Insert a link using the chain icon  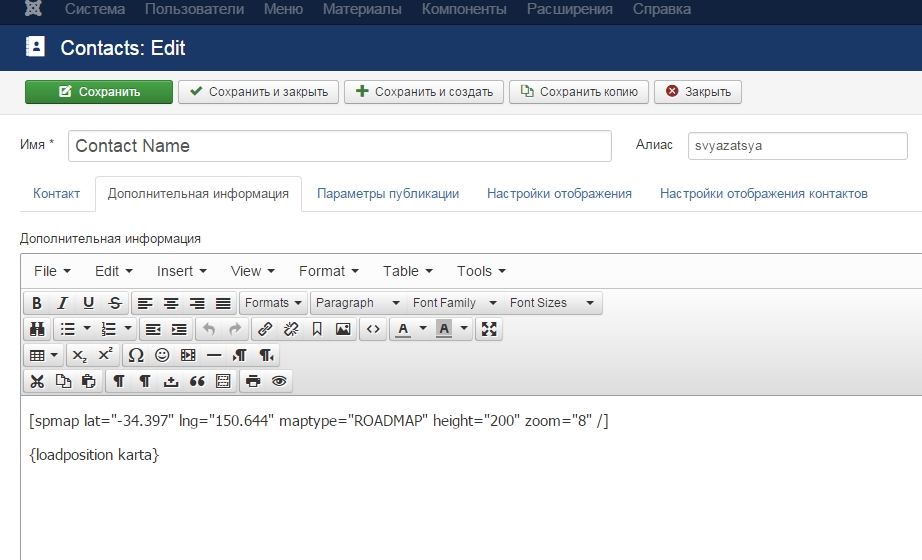[265, 329]
